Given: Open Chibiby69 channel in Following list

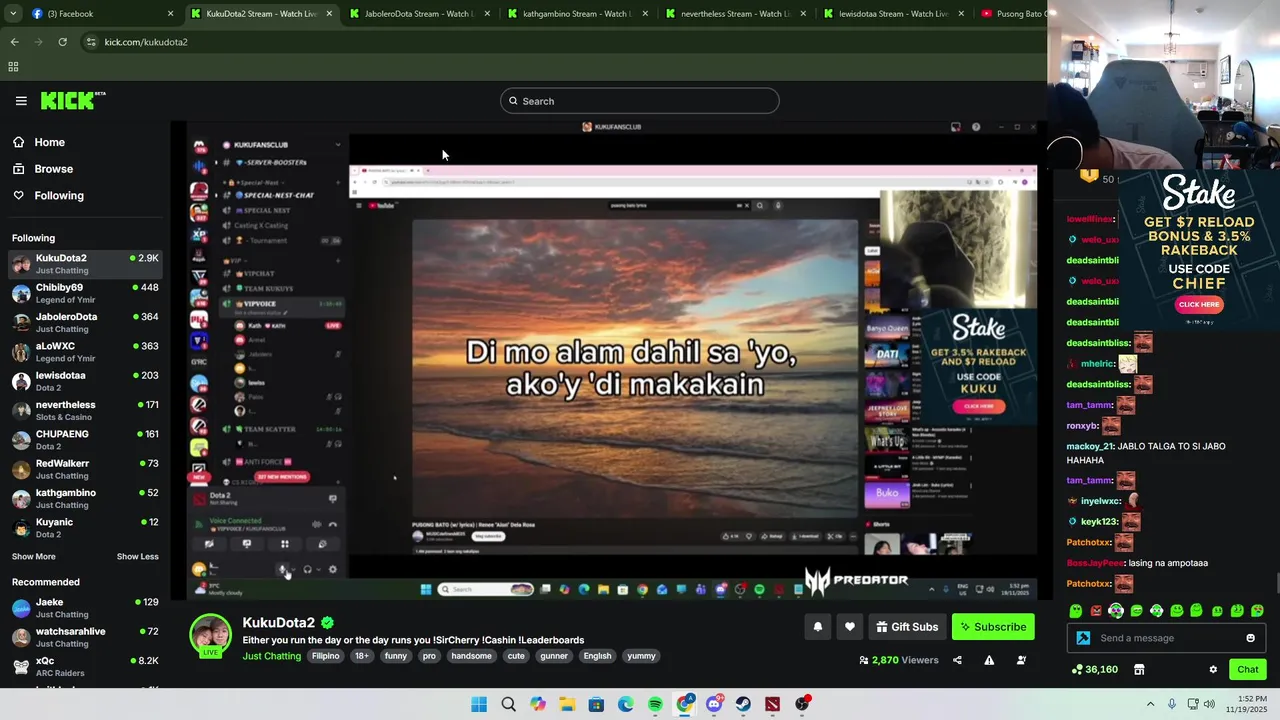Looking at the screenshot, I should [85, 293].
